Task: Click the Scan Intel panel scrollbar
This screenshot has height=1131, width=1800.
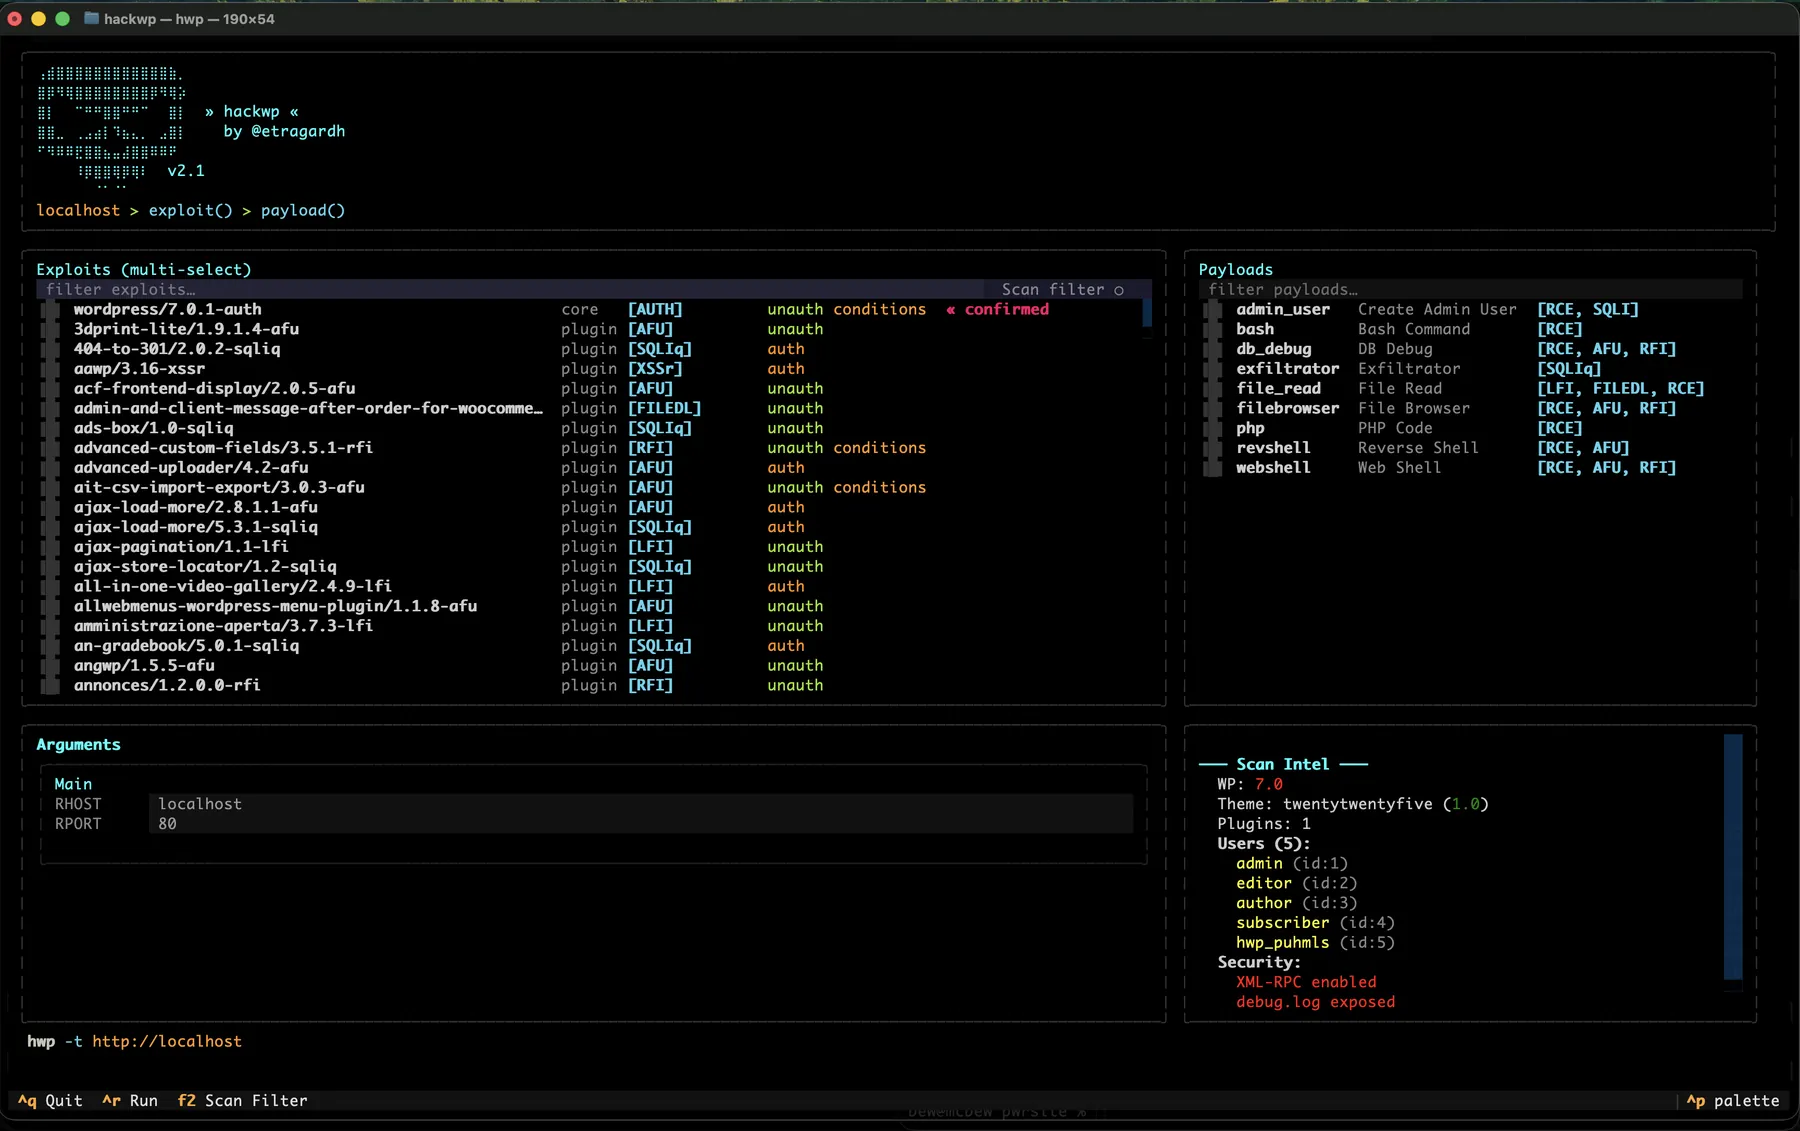Action: (1733, 857)
